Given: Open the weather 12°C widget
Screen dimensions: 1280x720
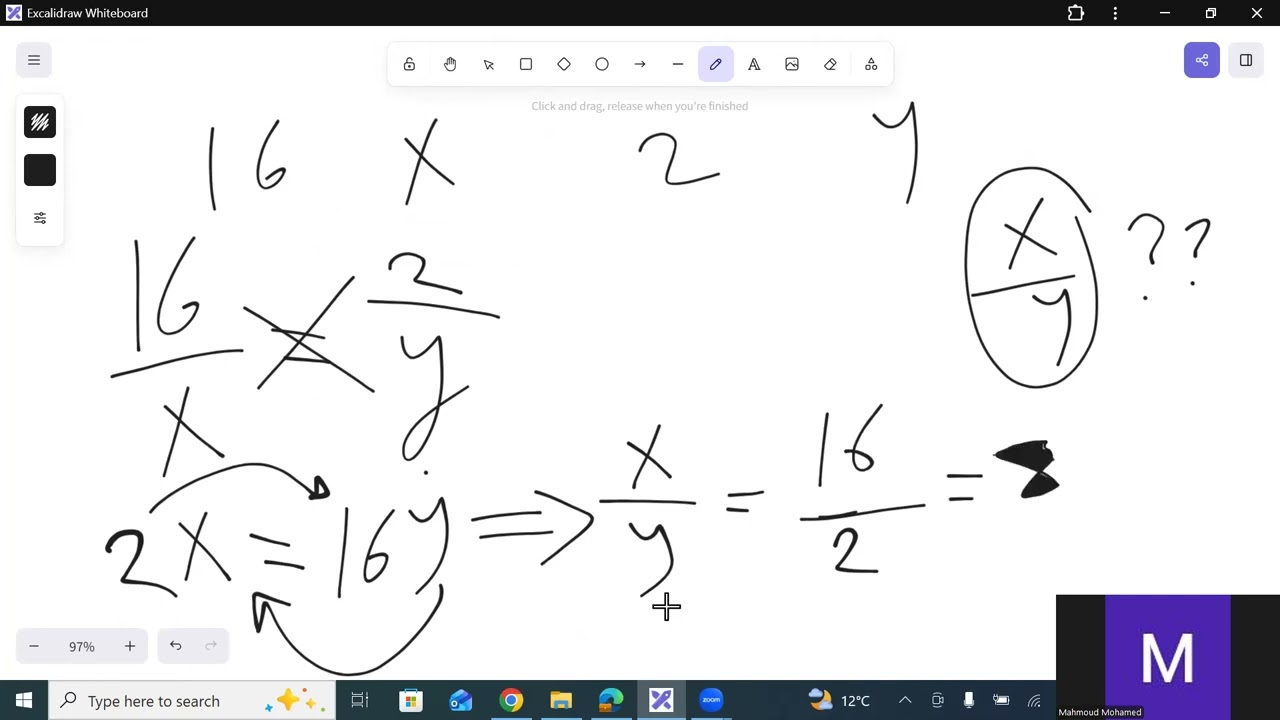Looking at the screenshot, I should 838,700.
